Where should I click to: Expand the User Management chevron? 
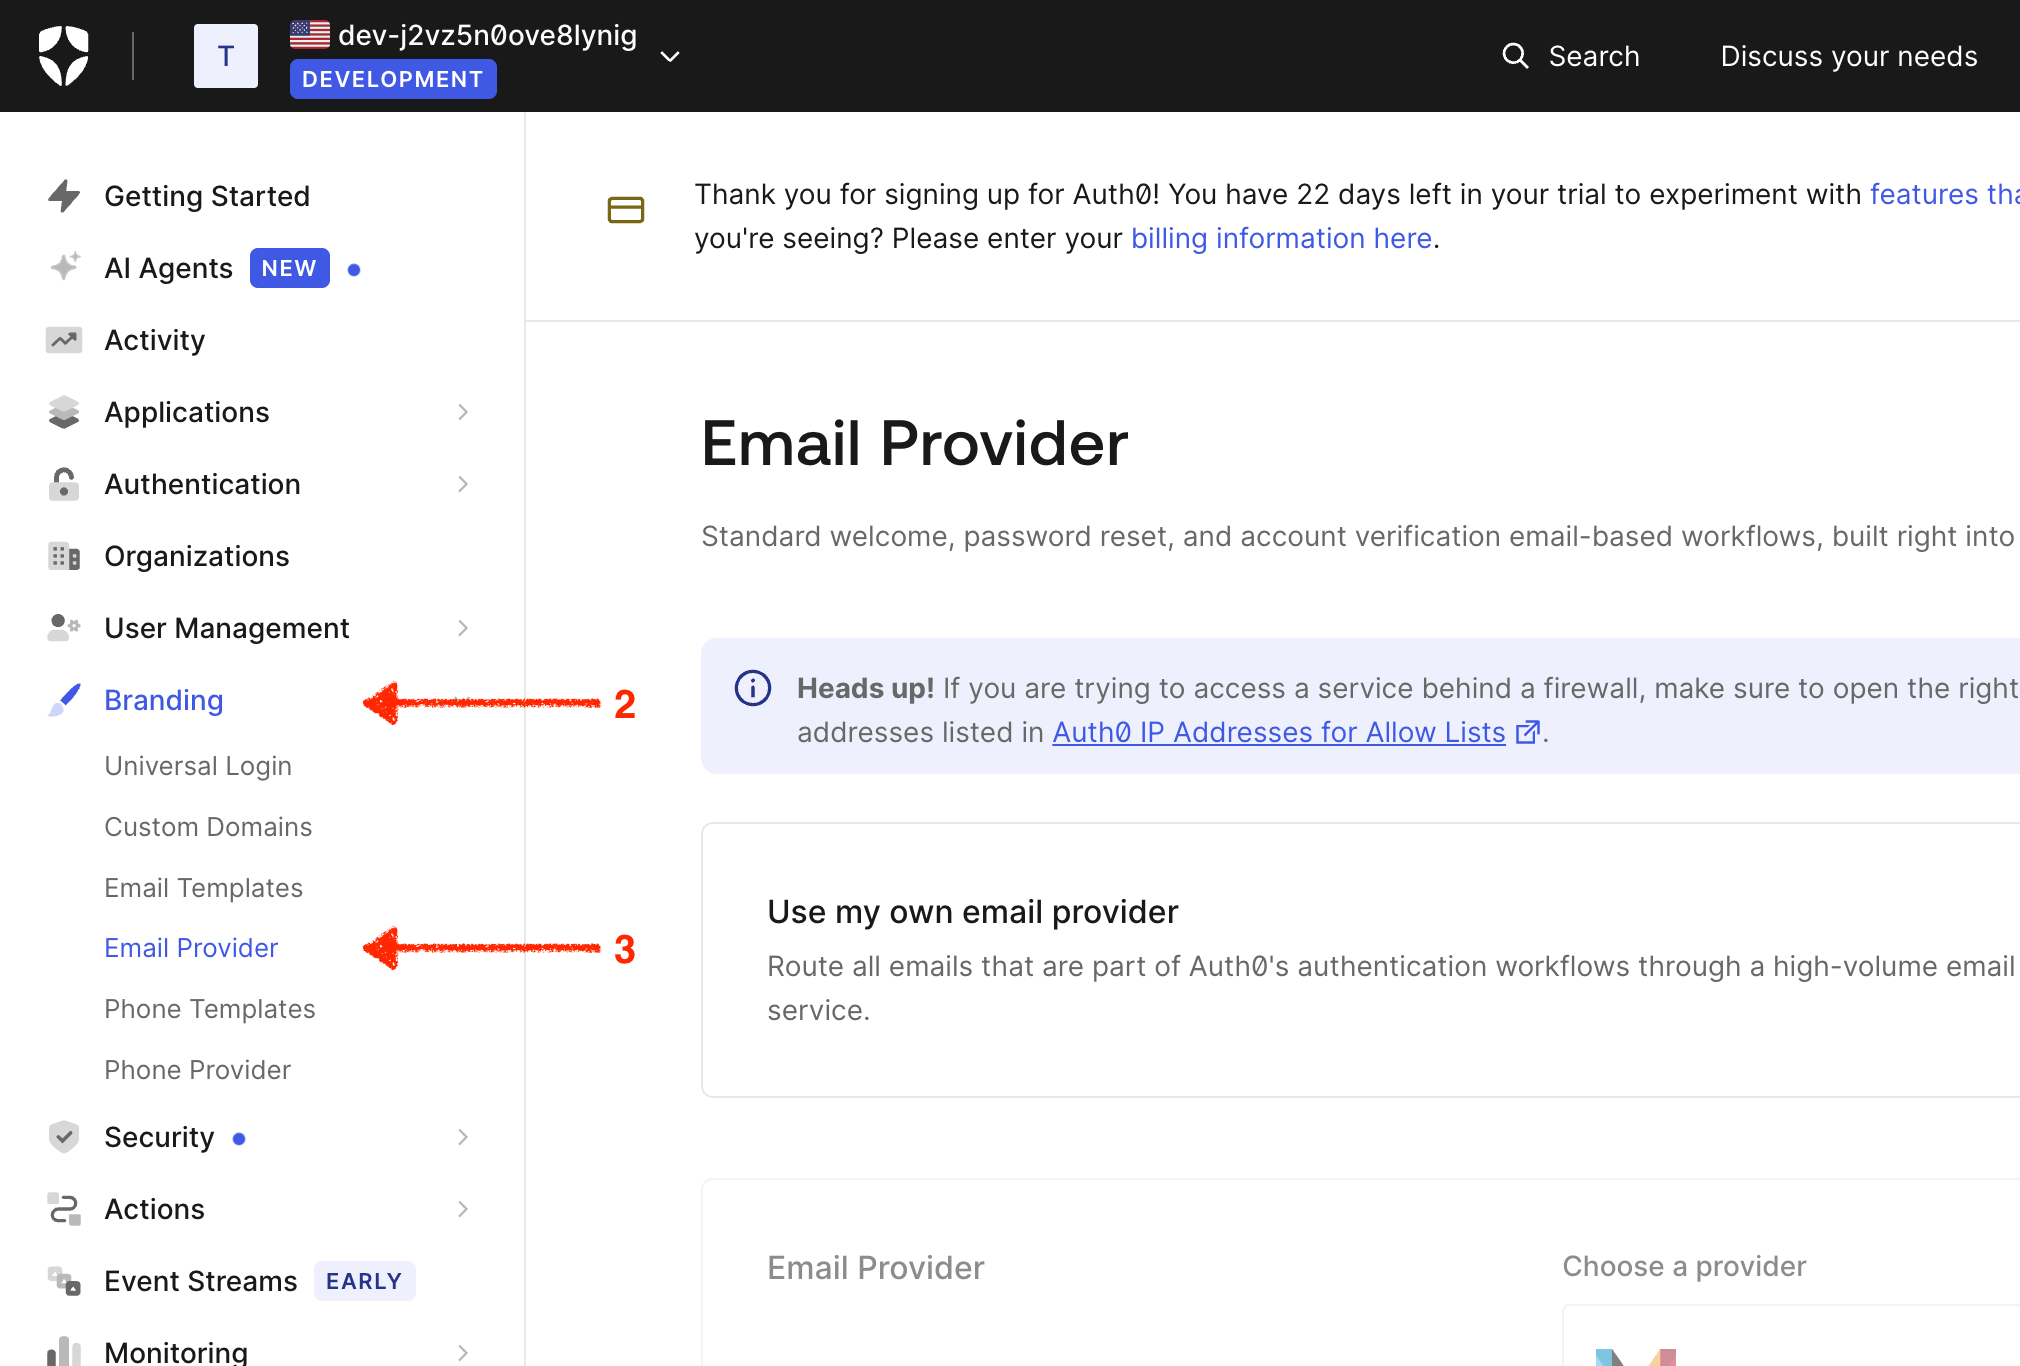463,628
